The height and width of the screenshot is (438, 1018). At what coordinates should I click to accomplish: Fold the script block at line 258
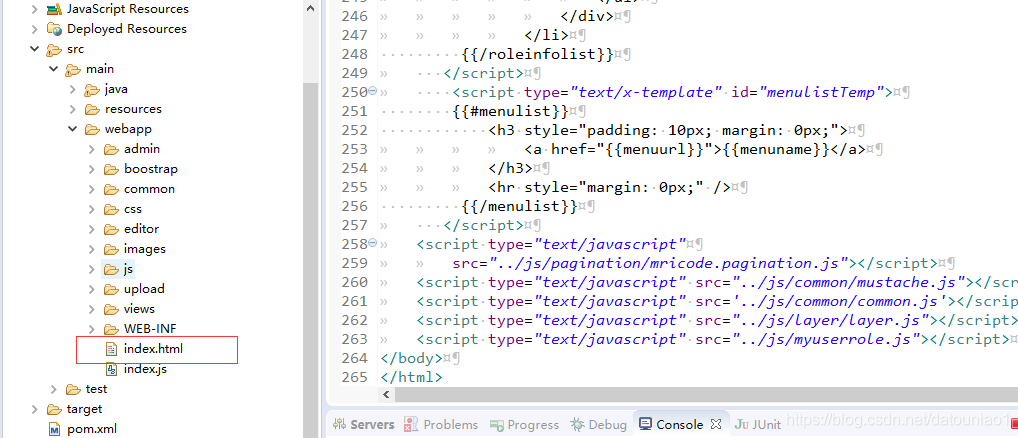click(x=373, y=243)
